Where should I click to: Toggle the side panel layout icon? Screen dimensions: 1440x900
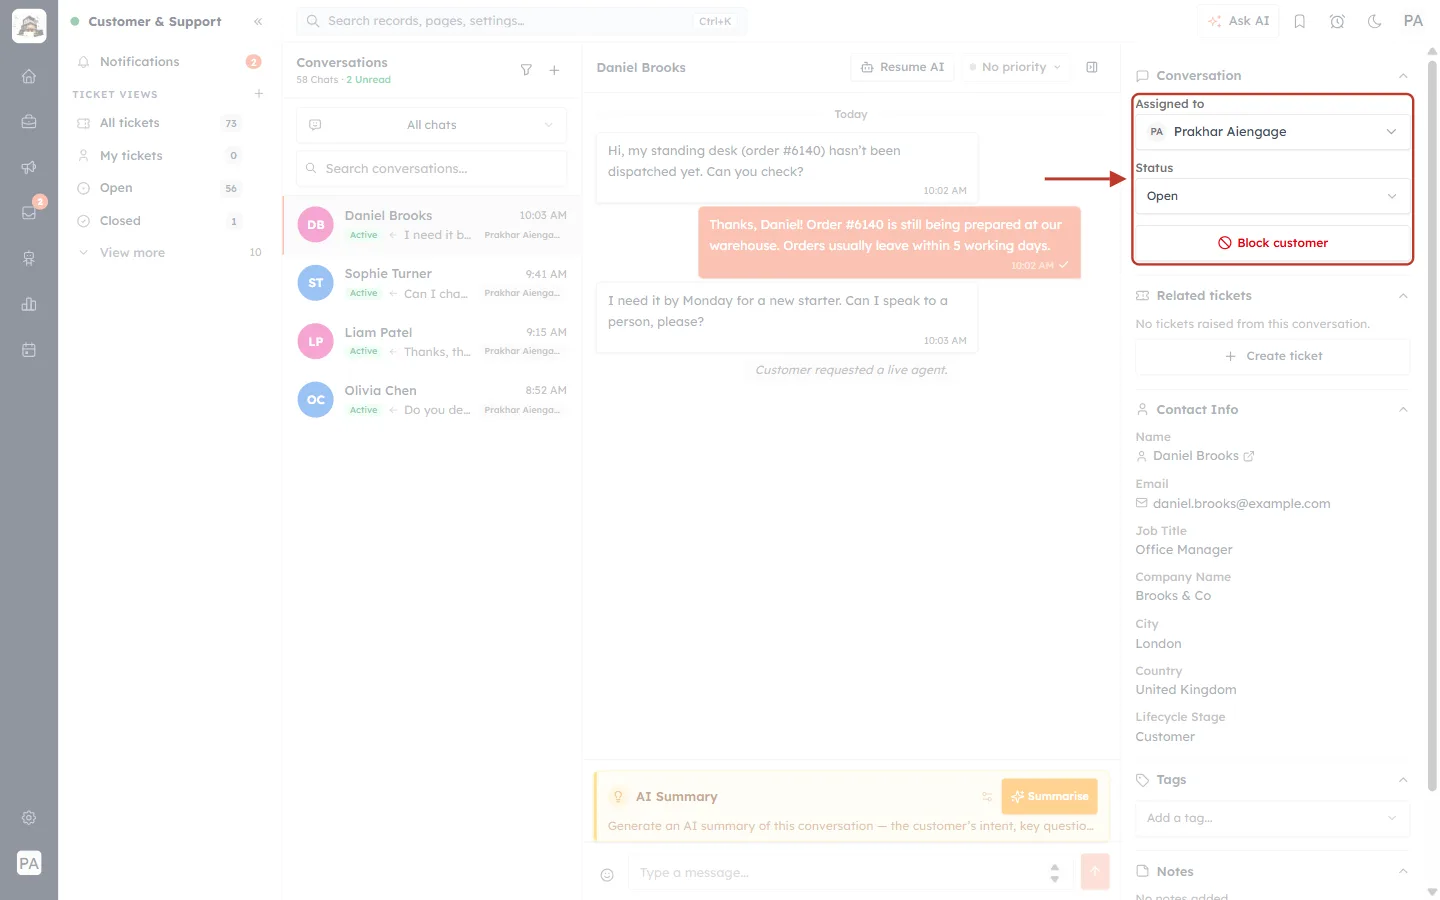point(1092,67)
